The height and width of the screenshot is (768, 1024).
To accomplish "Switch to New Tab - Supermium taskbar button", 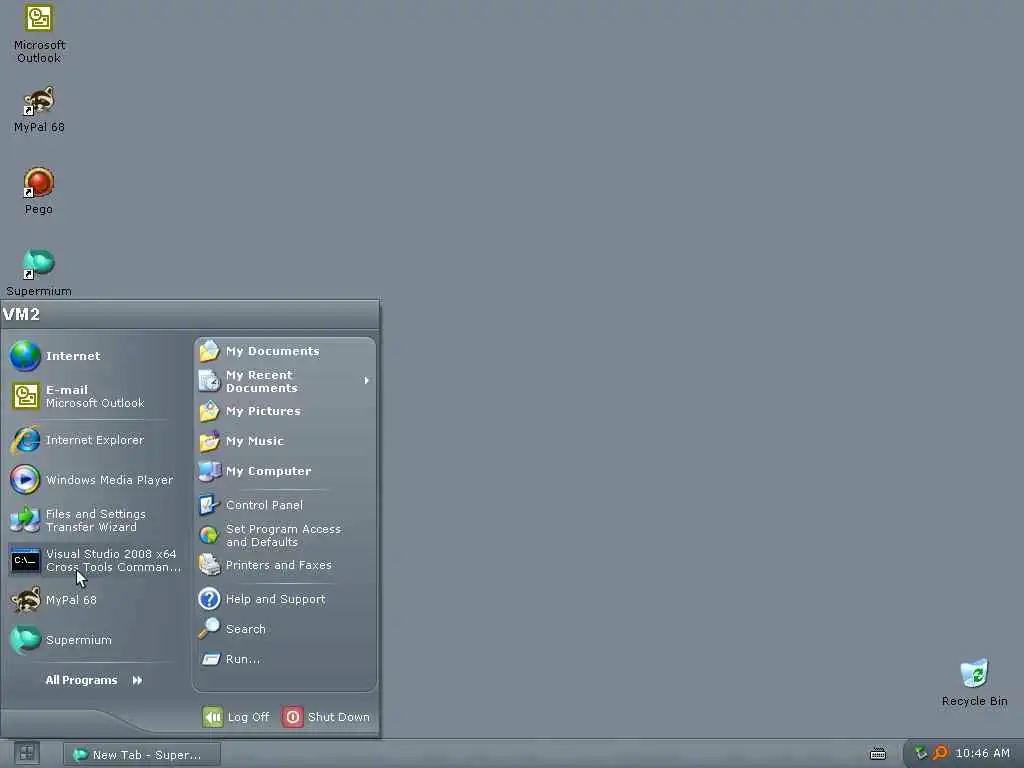I will point(142,754).
